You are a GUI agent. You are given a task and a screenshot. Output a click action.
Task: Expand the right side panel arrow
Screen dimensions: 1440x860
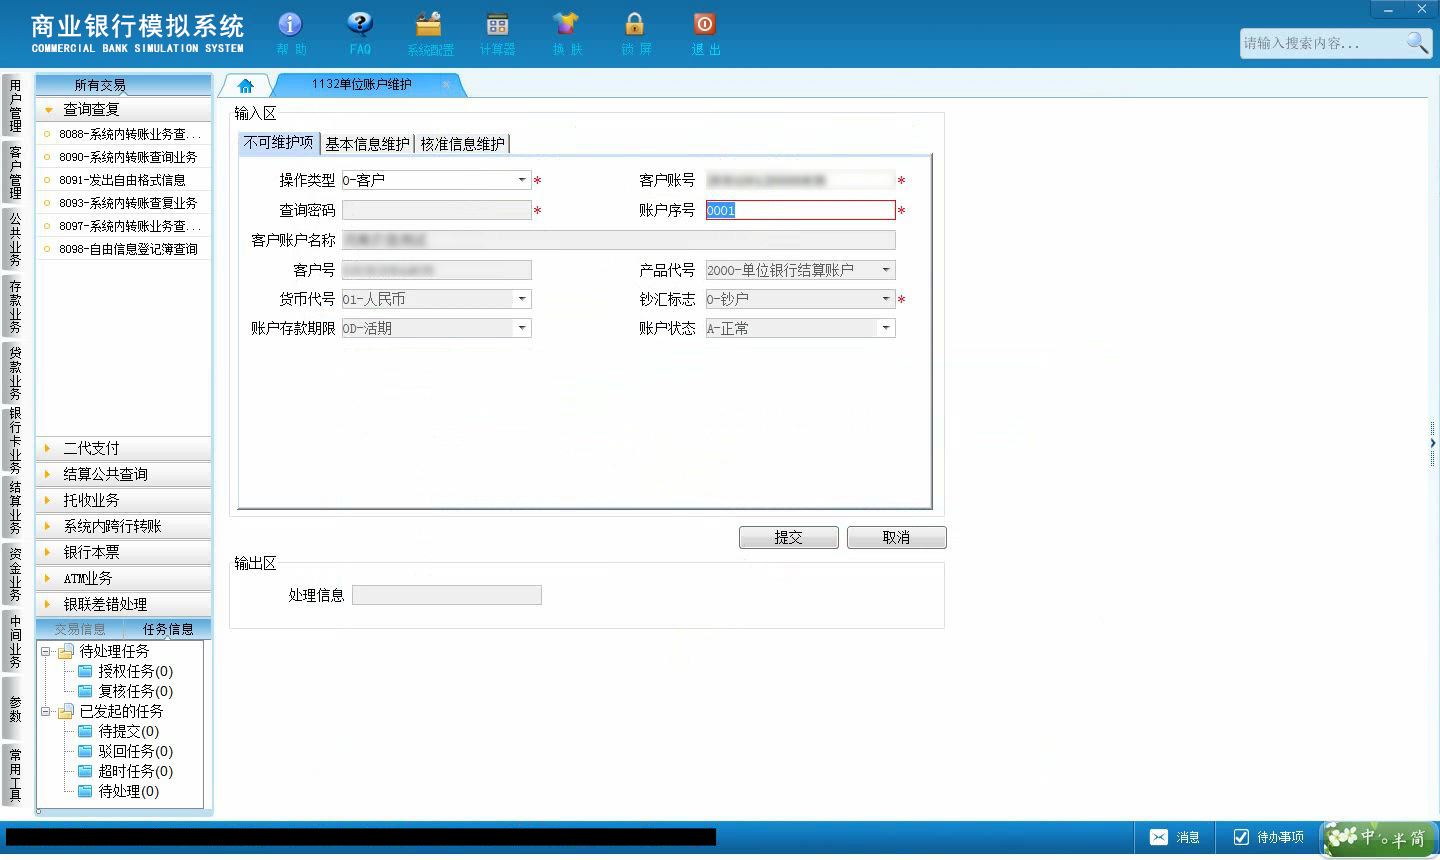(1433, 443)
